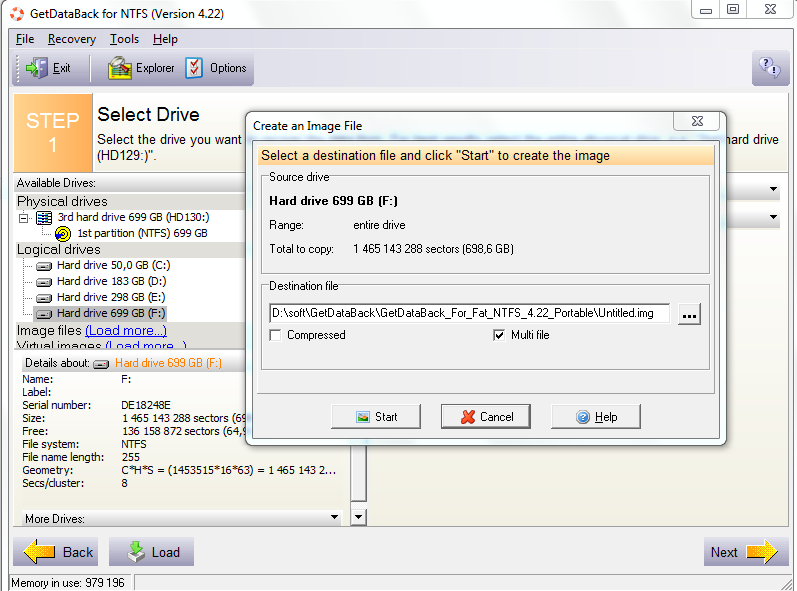Click the upper dropdown arrow behind the dialog
The width and height of the screenshot is (797, 591).
[x=773, y=189]
